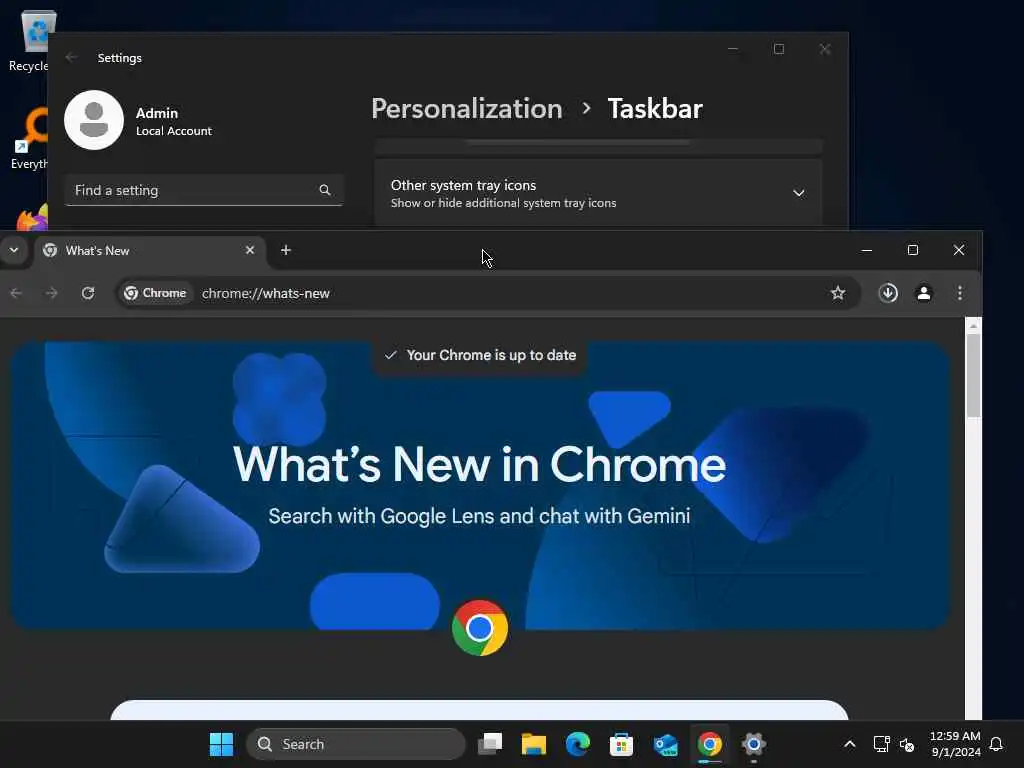The image size is (1024, 768).
Task: Click the Admin account avatar
Action: point(94,120)
